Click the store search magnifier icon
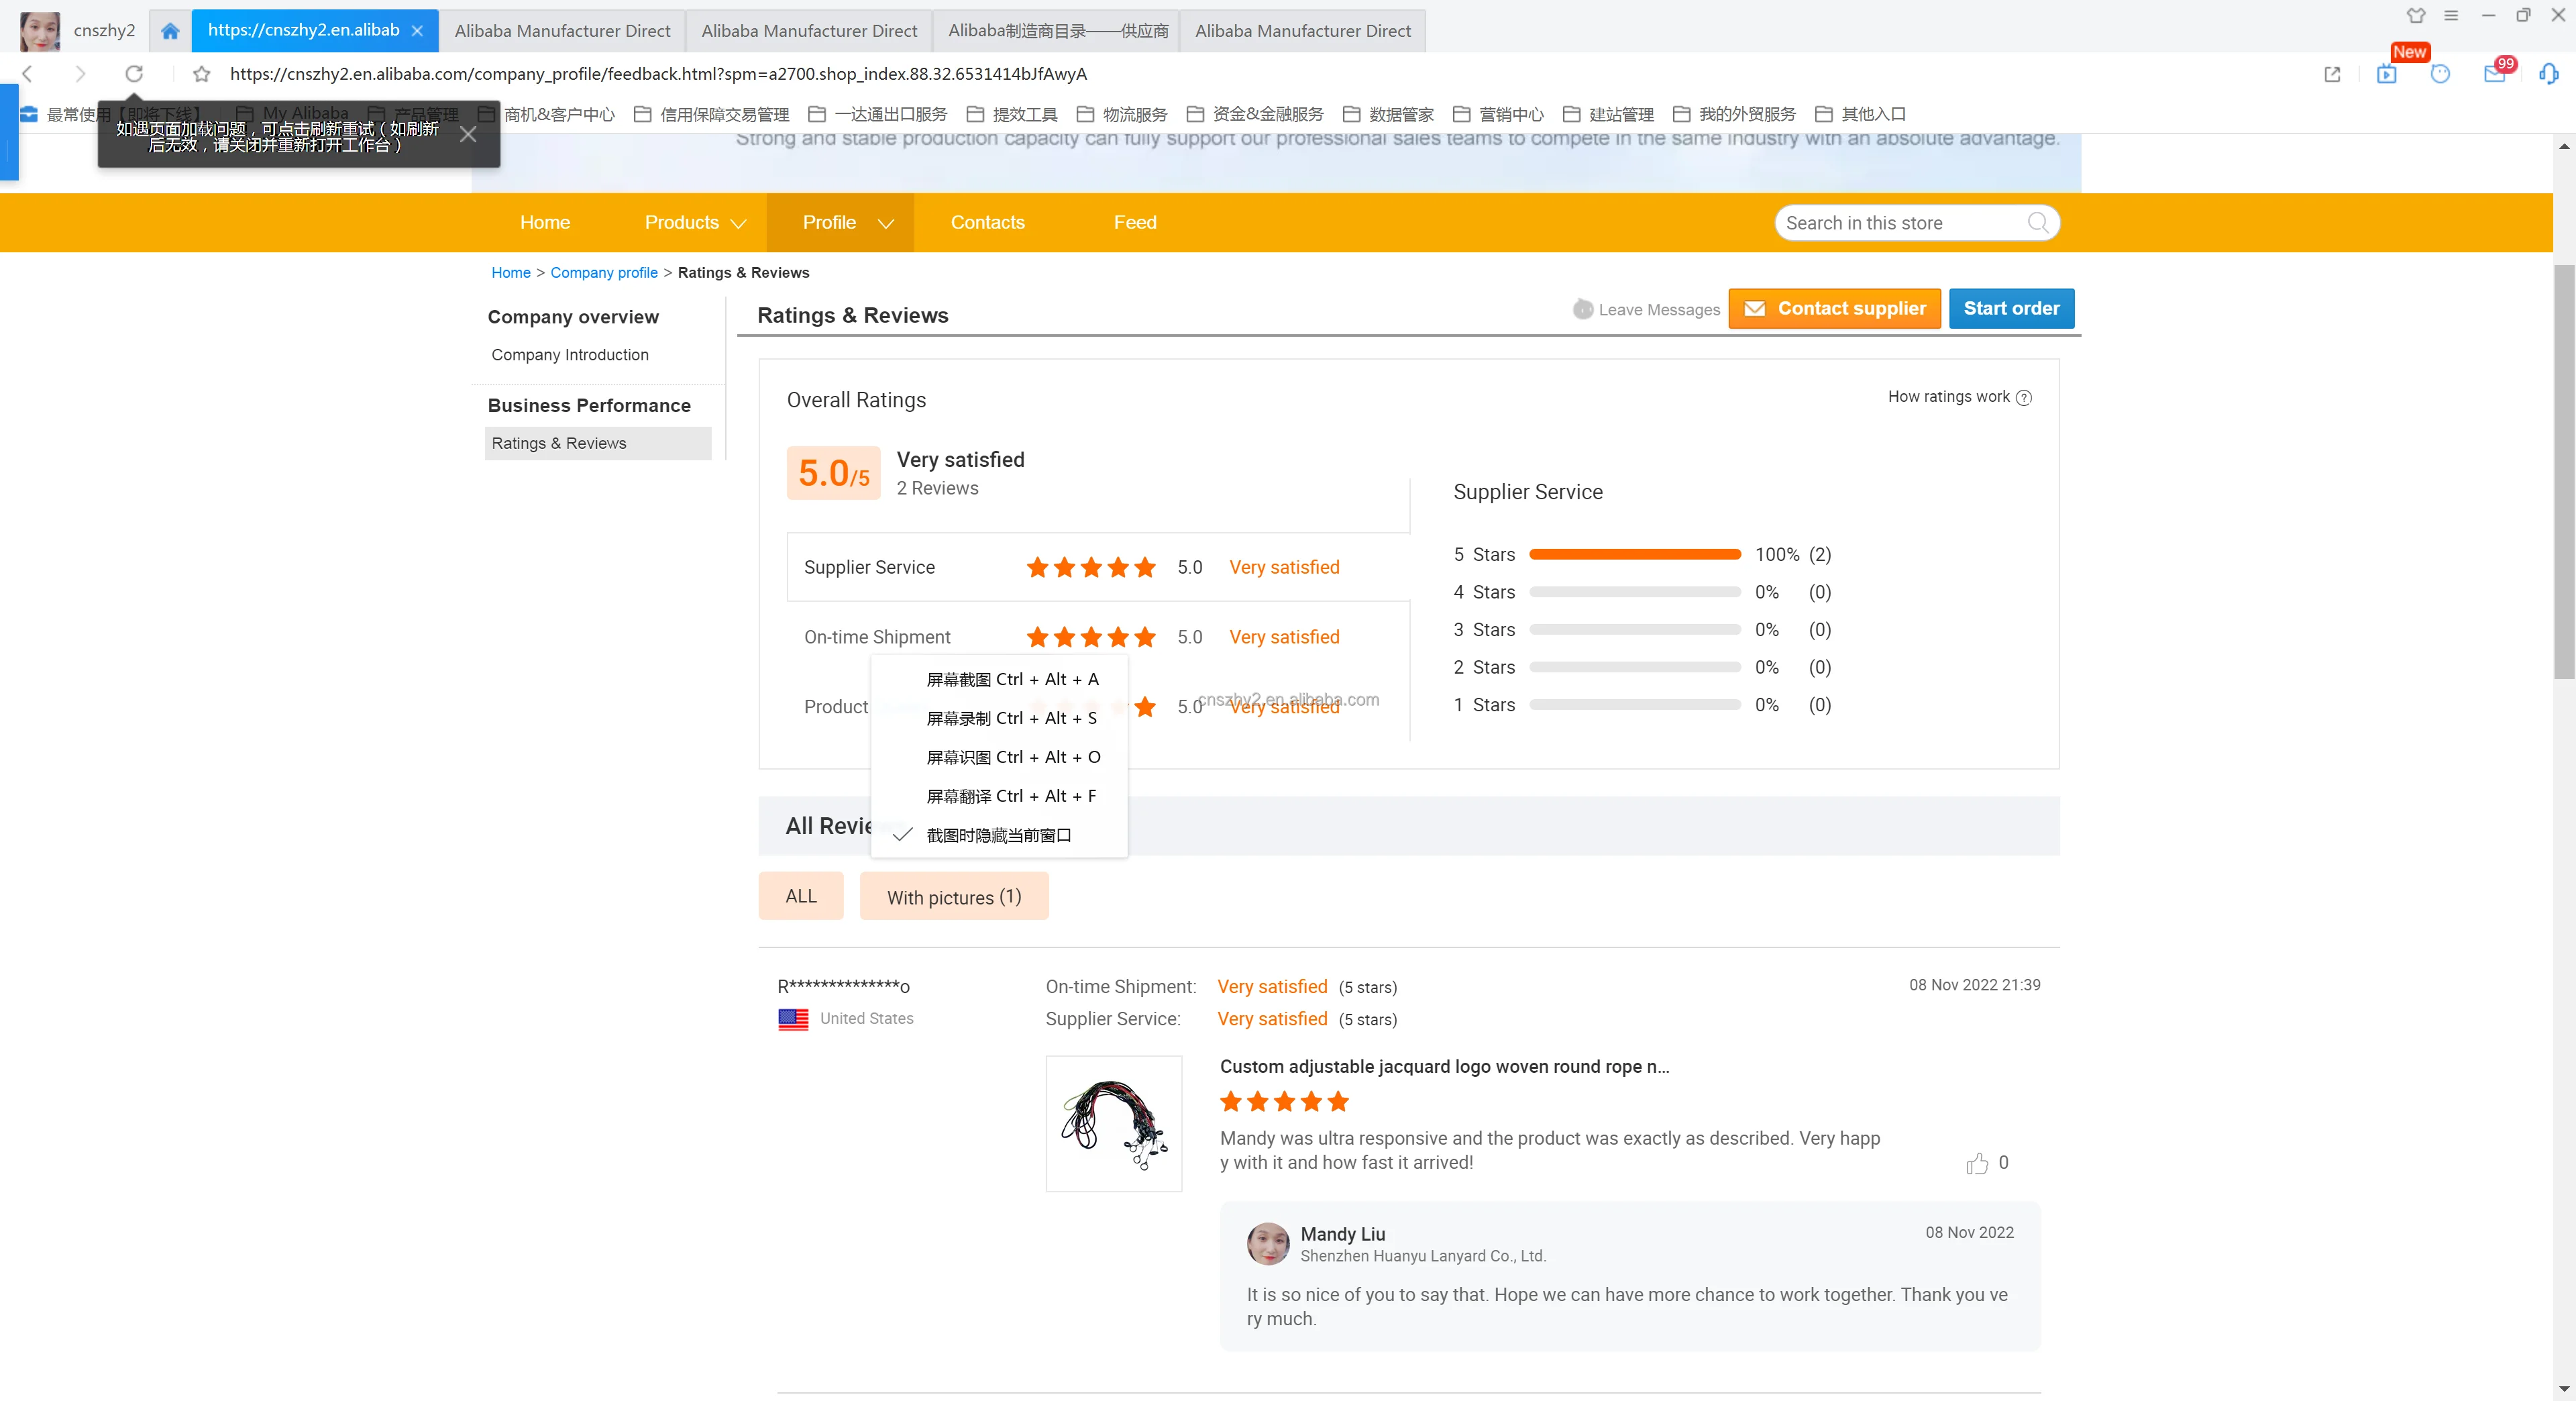 [x=2038, y=222]
